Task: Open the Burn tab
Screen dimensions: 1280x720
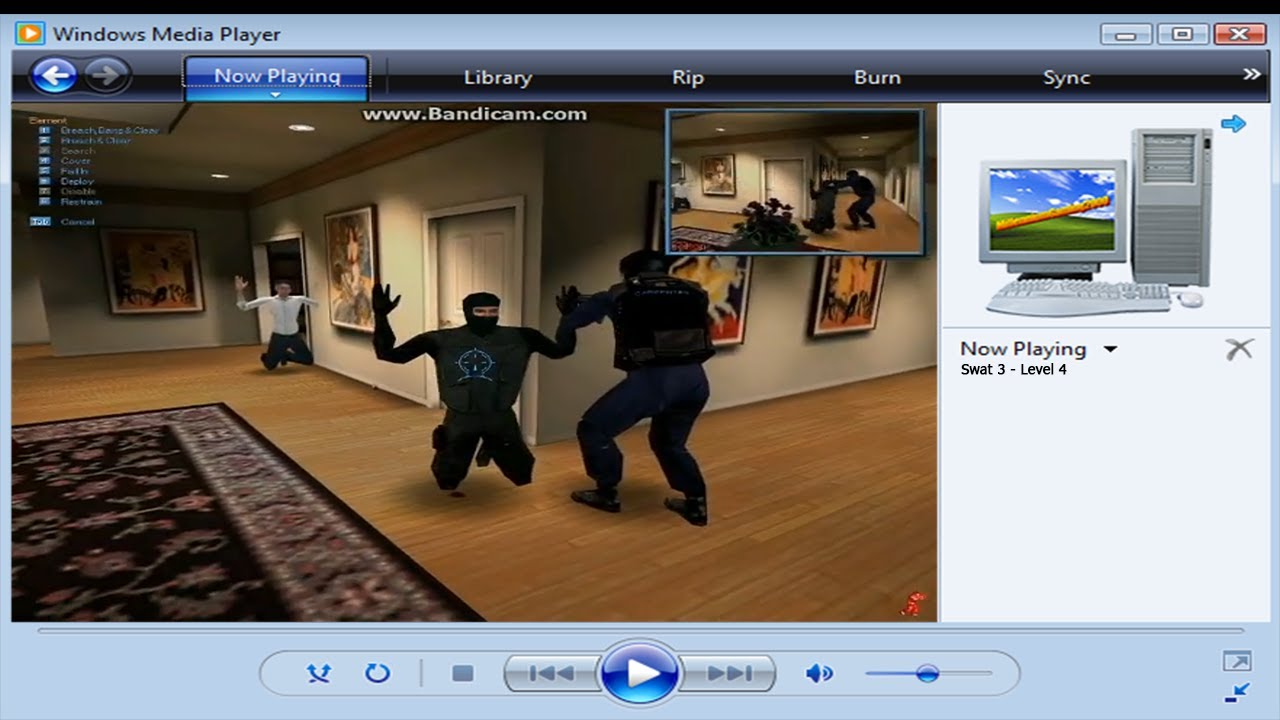Action: pyautogui.click(x=877, y=77)
